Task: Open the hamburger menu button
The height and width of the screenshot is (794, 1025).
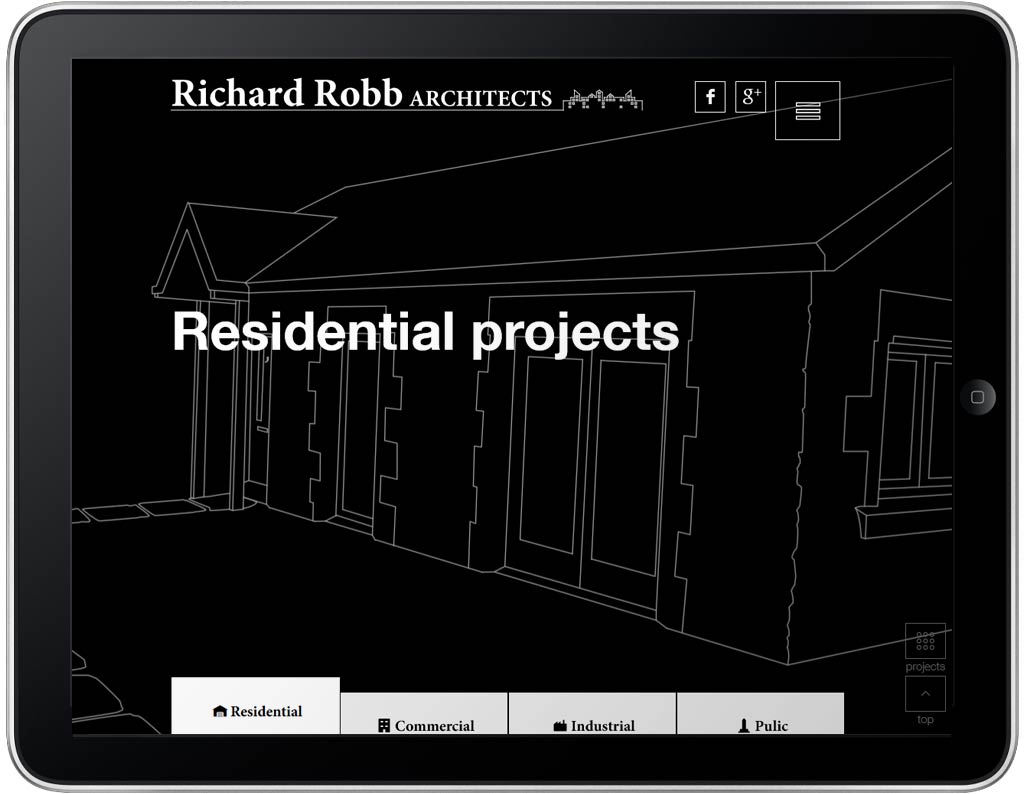Action: pyautogui.click(x=807, y=110)
